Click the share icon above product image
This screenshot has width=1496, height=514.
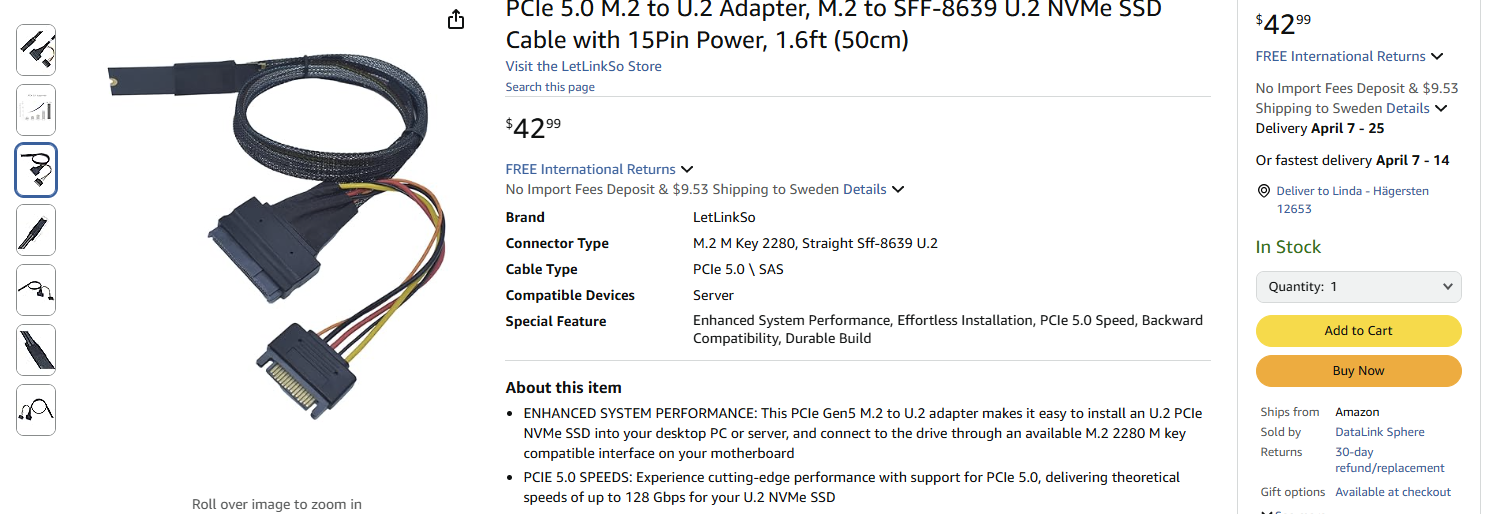click(x=456, y=19)
